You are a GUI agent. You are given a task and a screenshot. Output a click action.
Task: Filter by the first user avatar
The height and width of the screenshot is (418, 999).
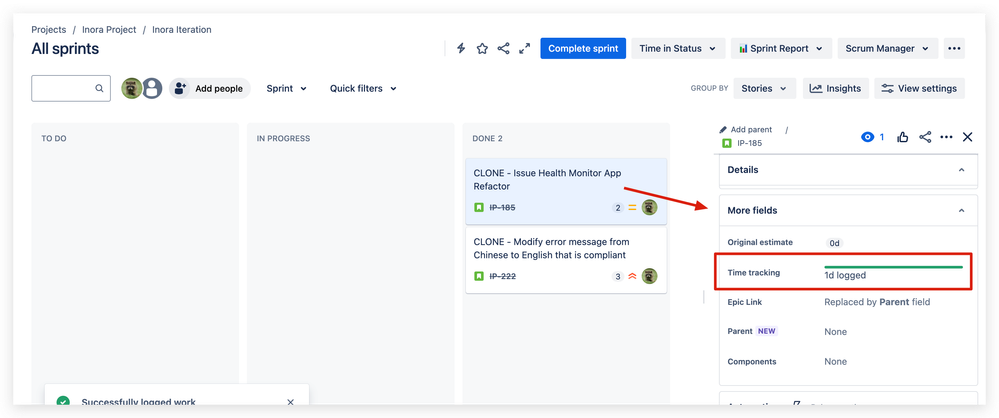tap(132, 89)
